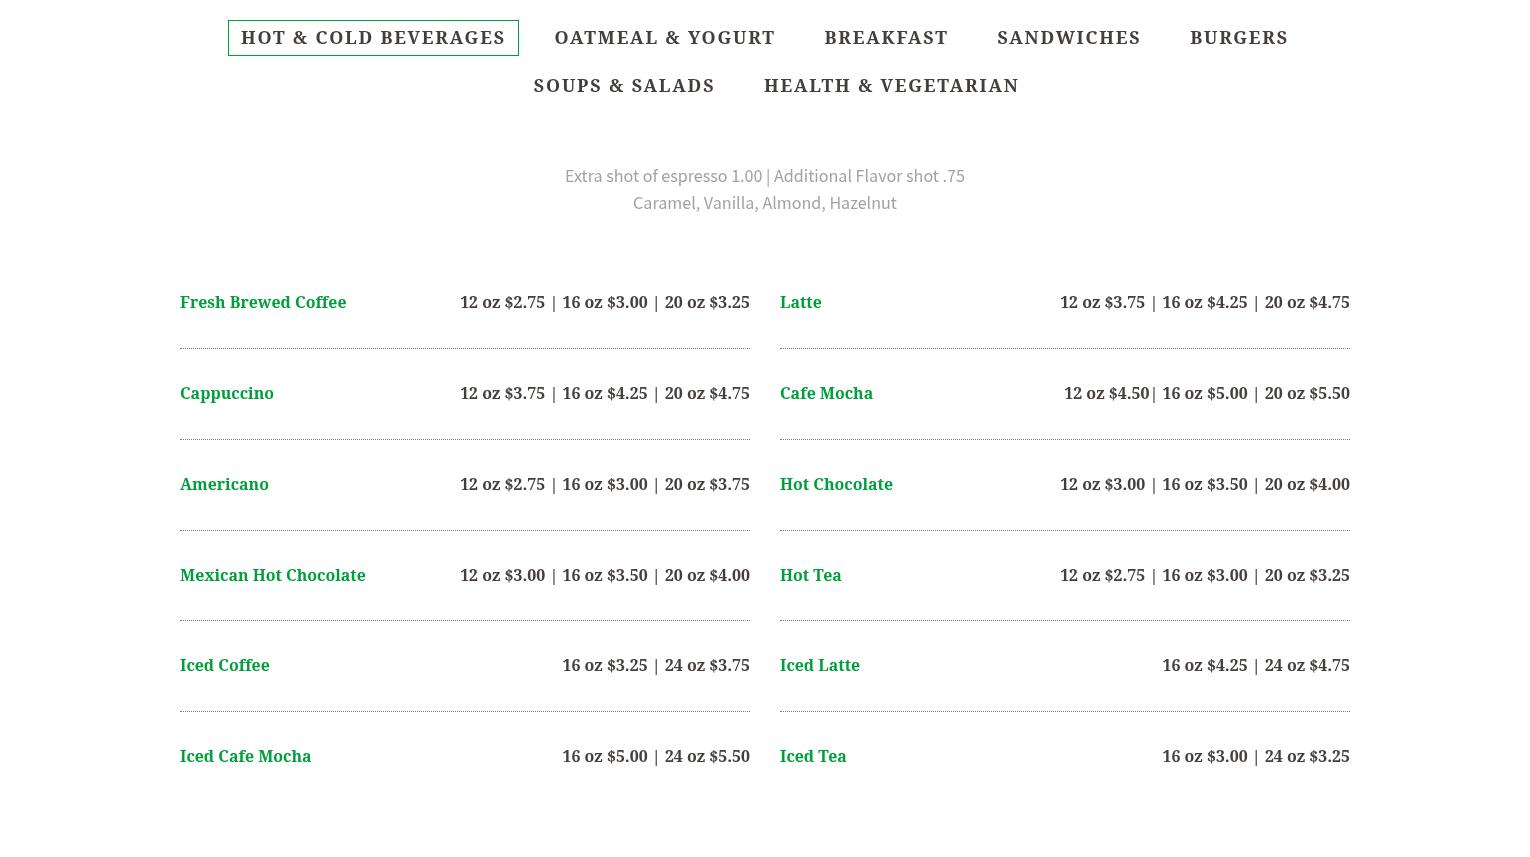View the Health & Vegetarian tab

(x=891, y=86)
